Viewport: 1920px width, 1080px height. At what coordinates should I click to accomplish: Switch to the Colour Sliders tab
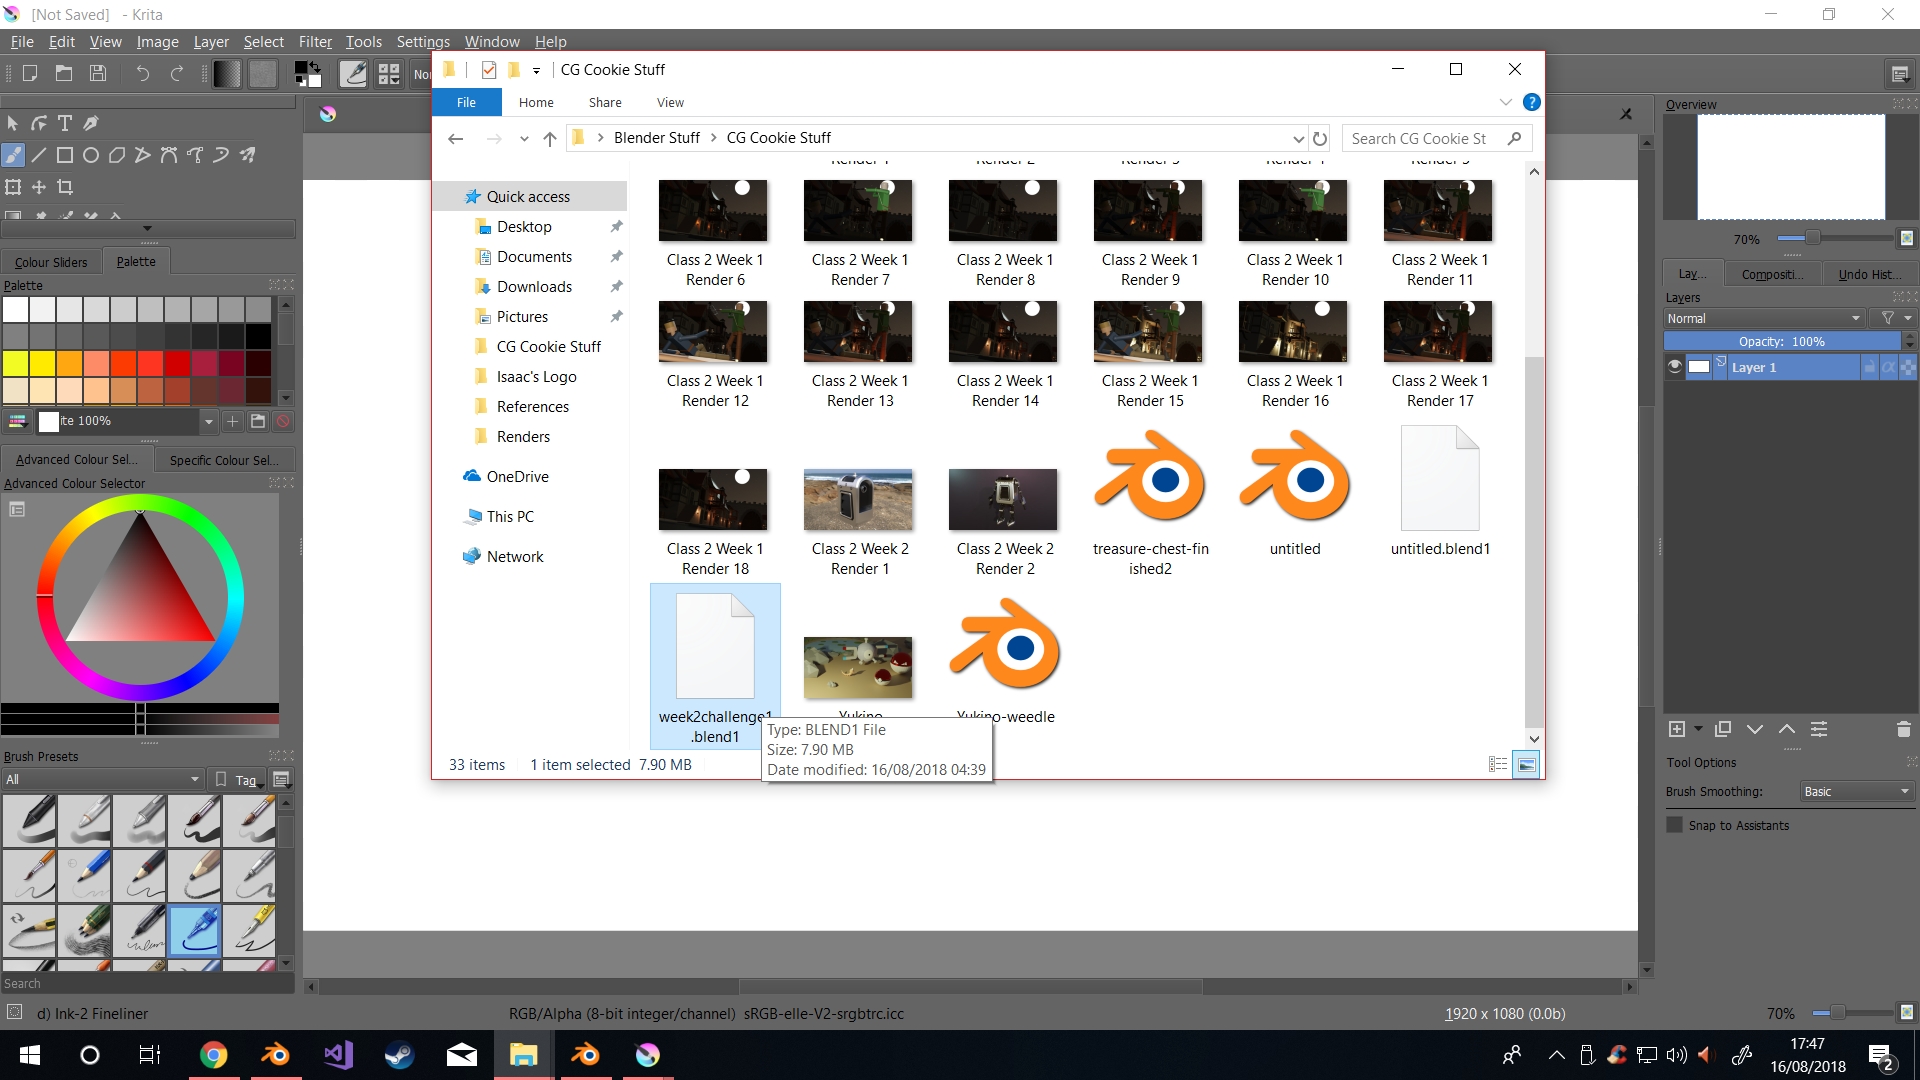tap(51, 262)
